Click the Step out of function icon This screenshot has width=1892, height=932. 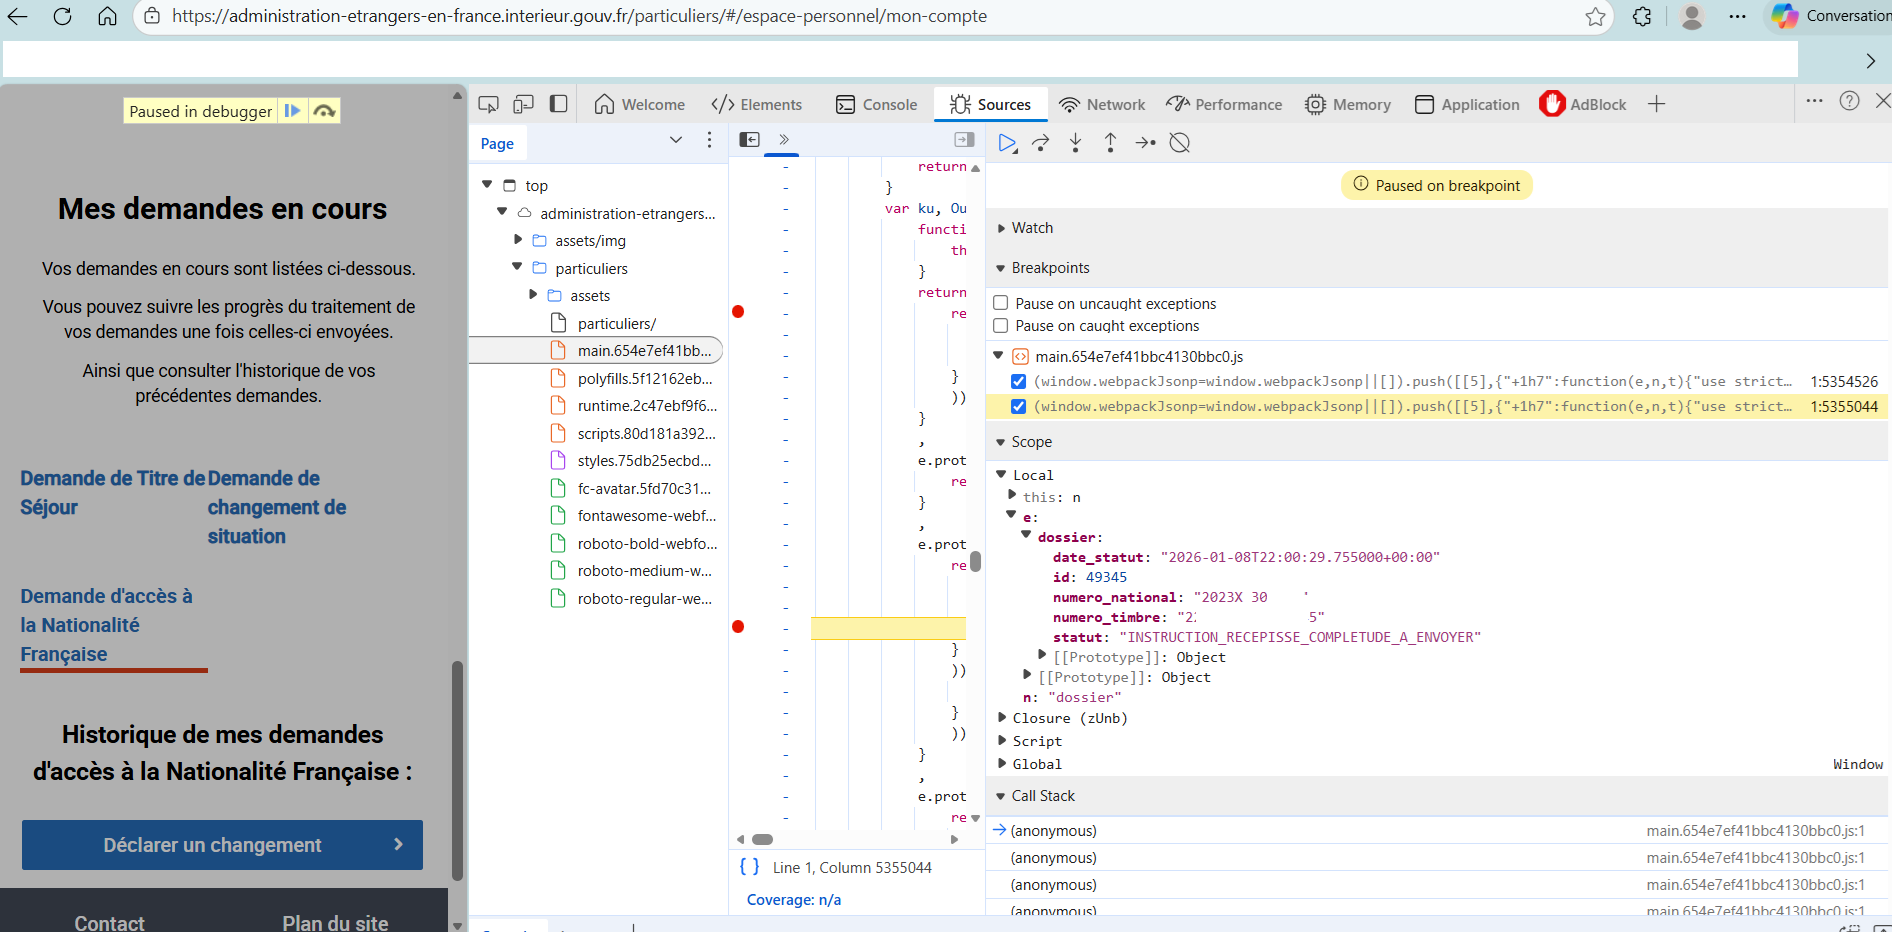tap(1110, 143)
